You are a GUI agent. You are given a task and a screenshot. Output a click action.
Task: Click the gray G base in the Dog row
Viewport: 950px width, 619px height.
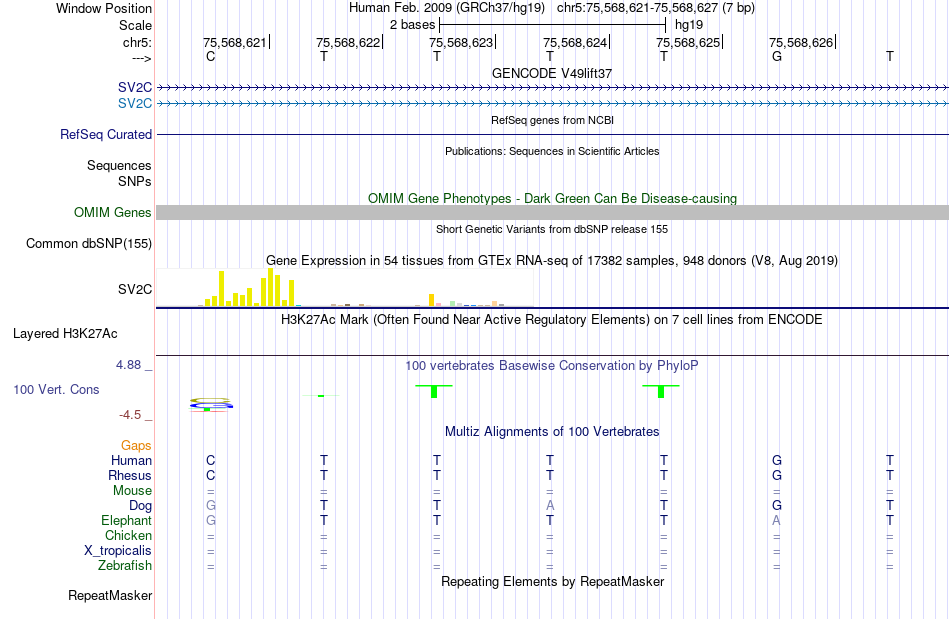coord(210,505)
